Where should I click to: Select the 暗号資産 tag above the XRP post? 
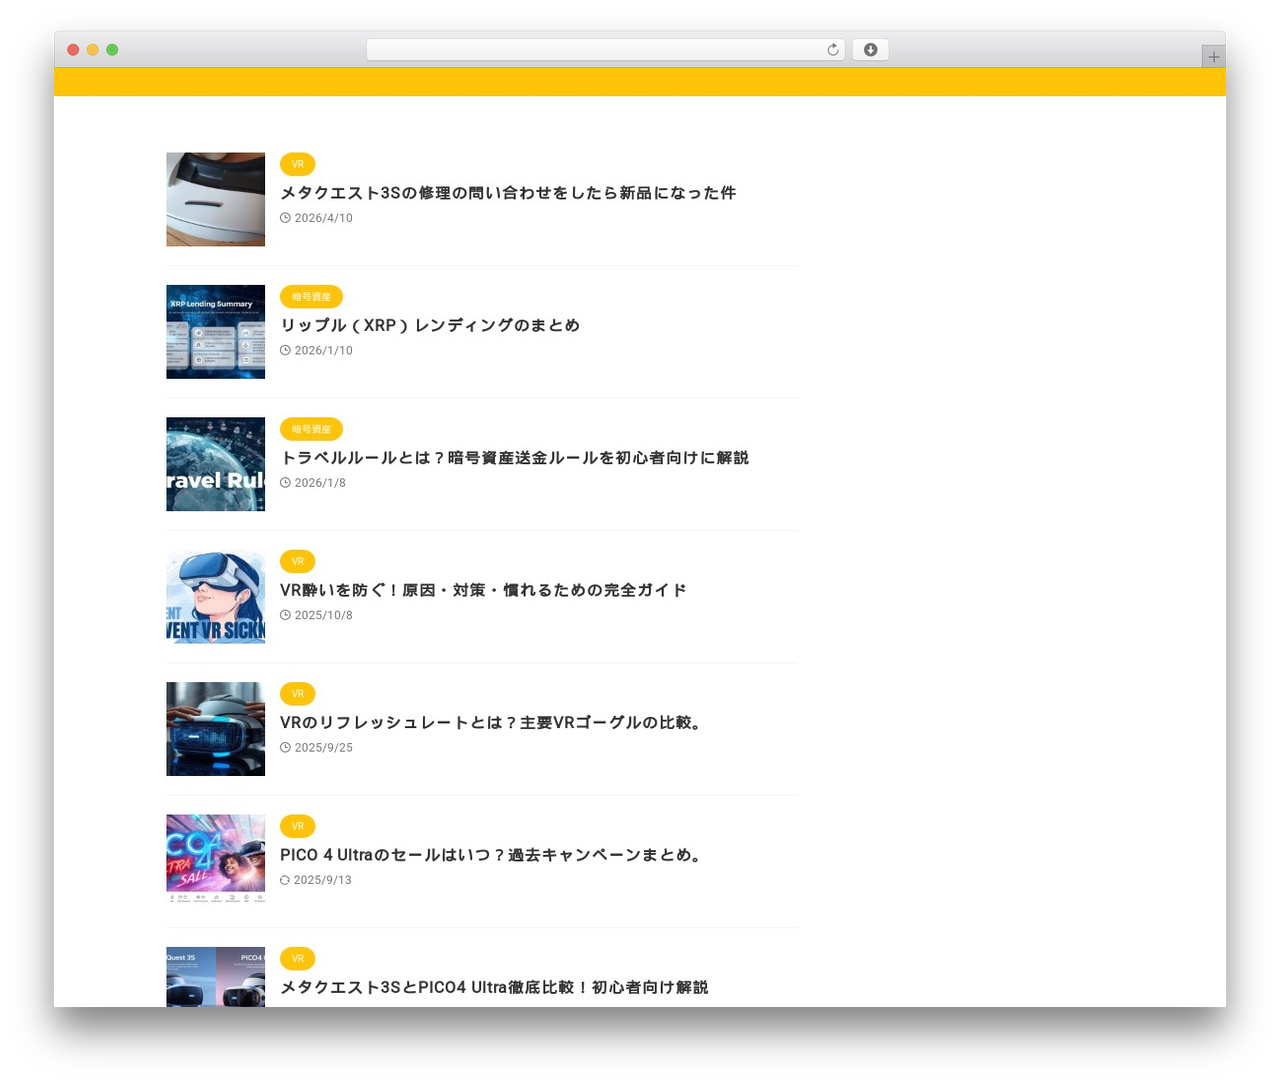[x=311, y=297]
